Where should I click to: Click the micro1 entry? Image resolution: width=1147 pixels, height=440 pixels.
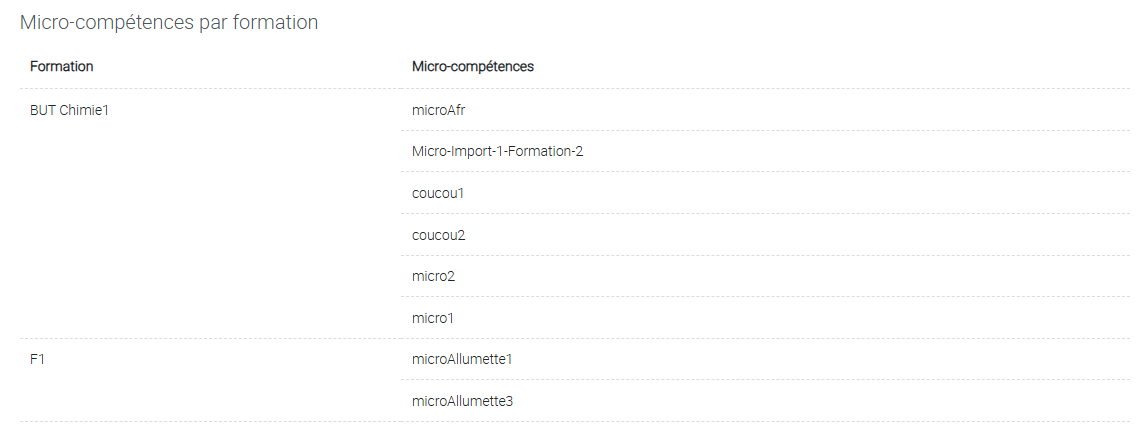[x=432, y=318]
